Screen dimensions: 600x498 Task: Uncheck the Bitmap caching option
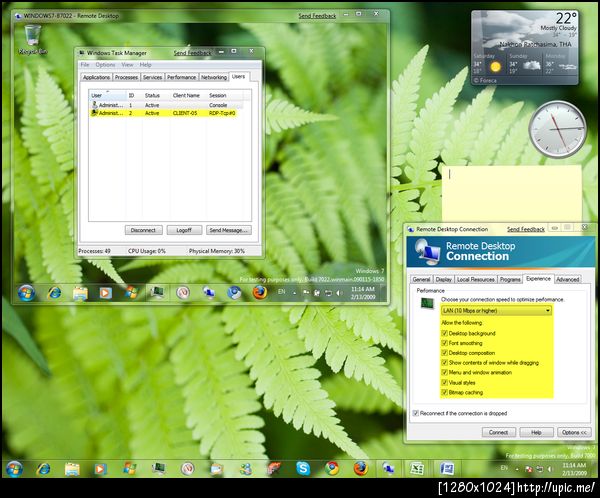click(x=444, y=392)
